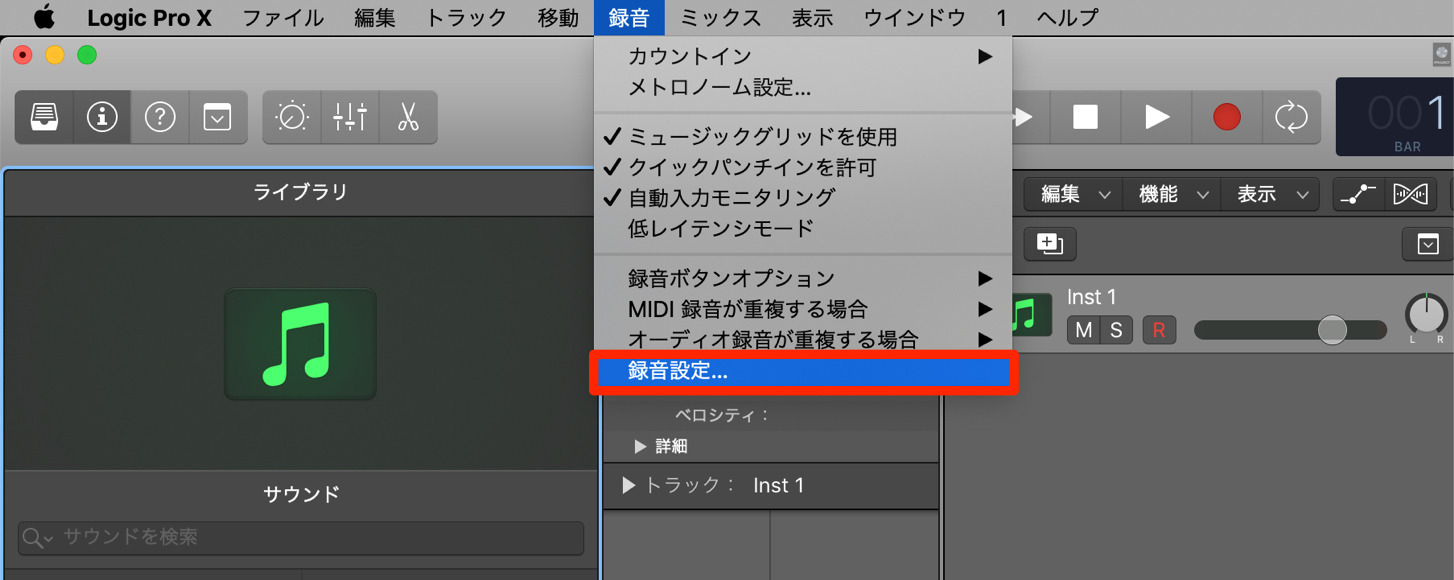The width and height of the screenshot is (1454, 580).
Task: Record-enable the Inst 1 track
Action: [x=1159, y=330]
